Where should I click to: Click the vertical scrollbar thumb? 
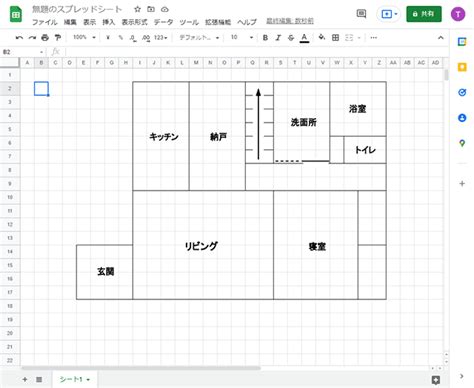tap(446, 75)
